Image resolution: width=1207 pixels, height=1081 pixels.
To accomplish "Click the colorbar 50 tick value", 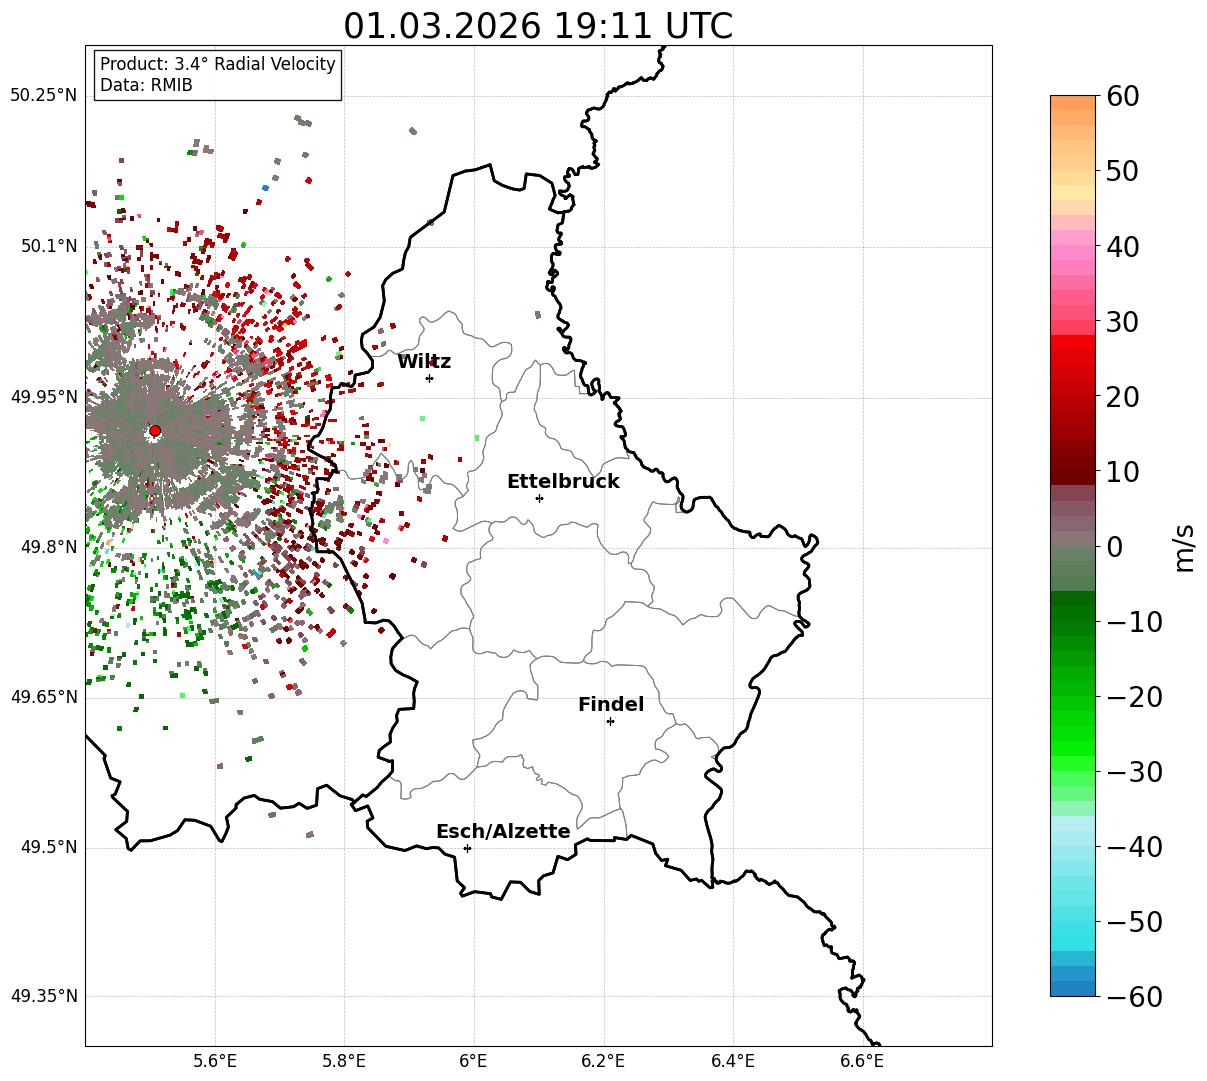I will click(1122, 171).
